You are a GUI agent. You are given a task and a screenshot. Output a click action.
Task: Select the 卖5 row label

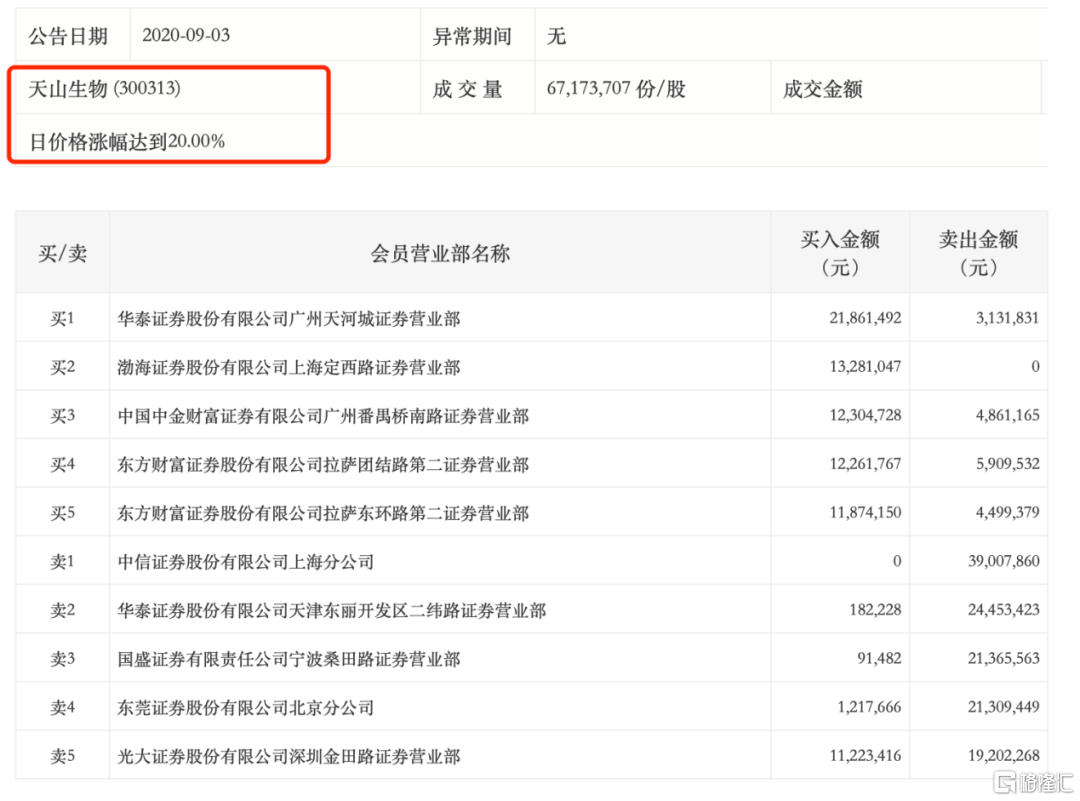[x=63, y=757]
